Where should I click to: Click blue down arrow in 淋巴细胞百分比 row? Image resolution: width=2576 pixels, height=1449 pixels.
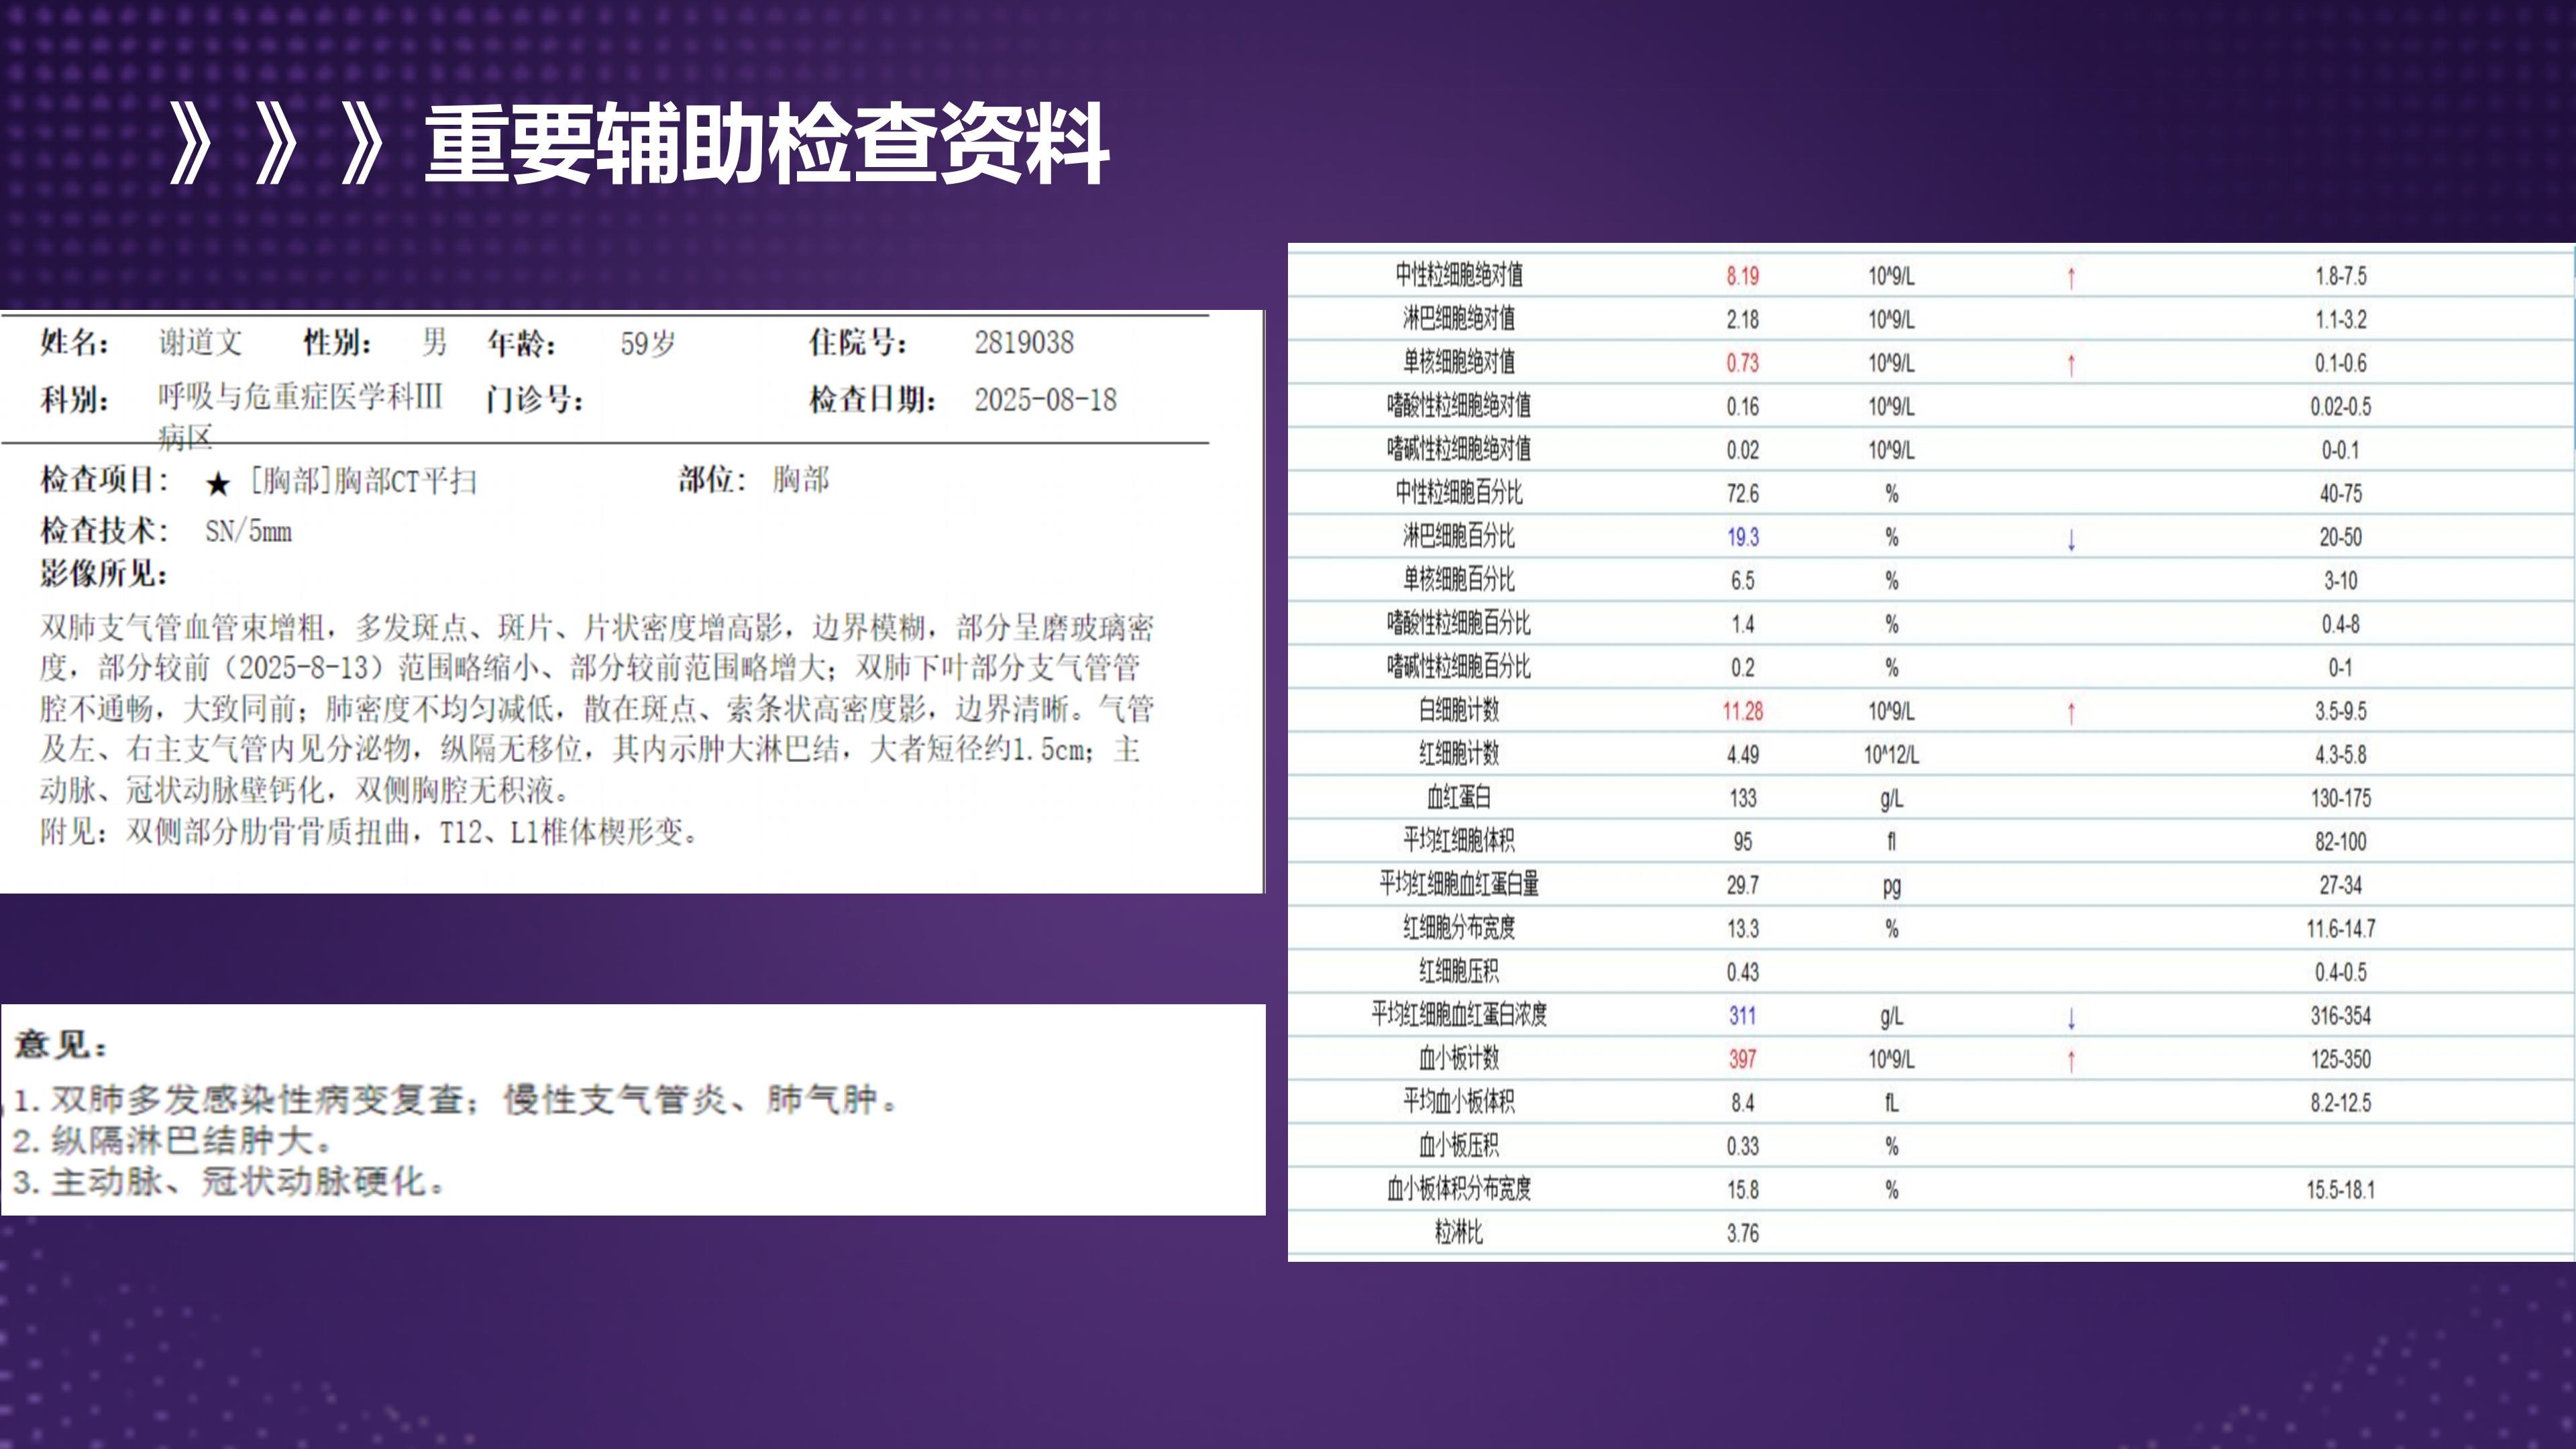click(x=2071, y=539)
